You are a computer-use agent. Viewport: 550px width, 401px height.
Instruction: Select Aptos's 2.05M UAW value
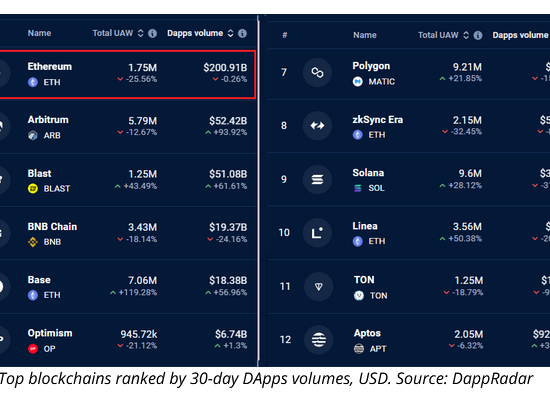[469, 334]
